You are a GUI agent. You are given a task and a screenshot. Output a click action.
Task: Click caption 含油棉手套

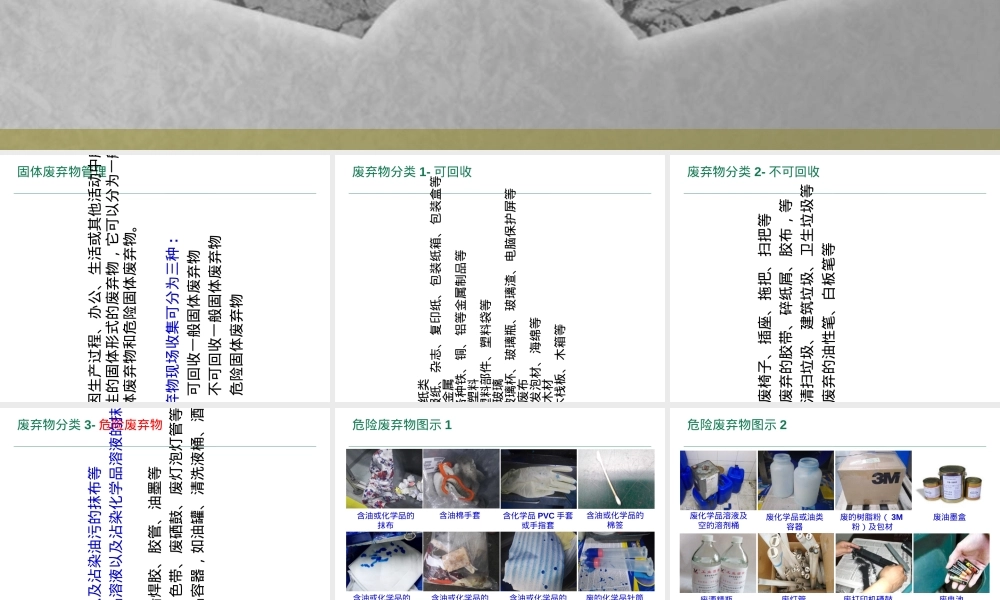460,515
